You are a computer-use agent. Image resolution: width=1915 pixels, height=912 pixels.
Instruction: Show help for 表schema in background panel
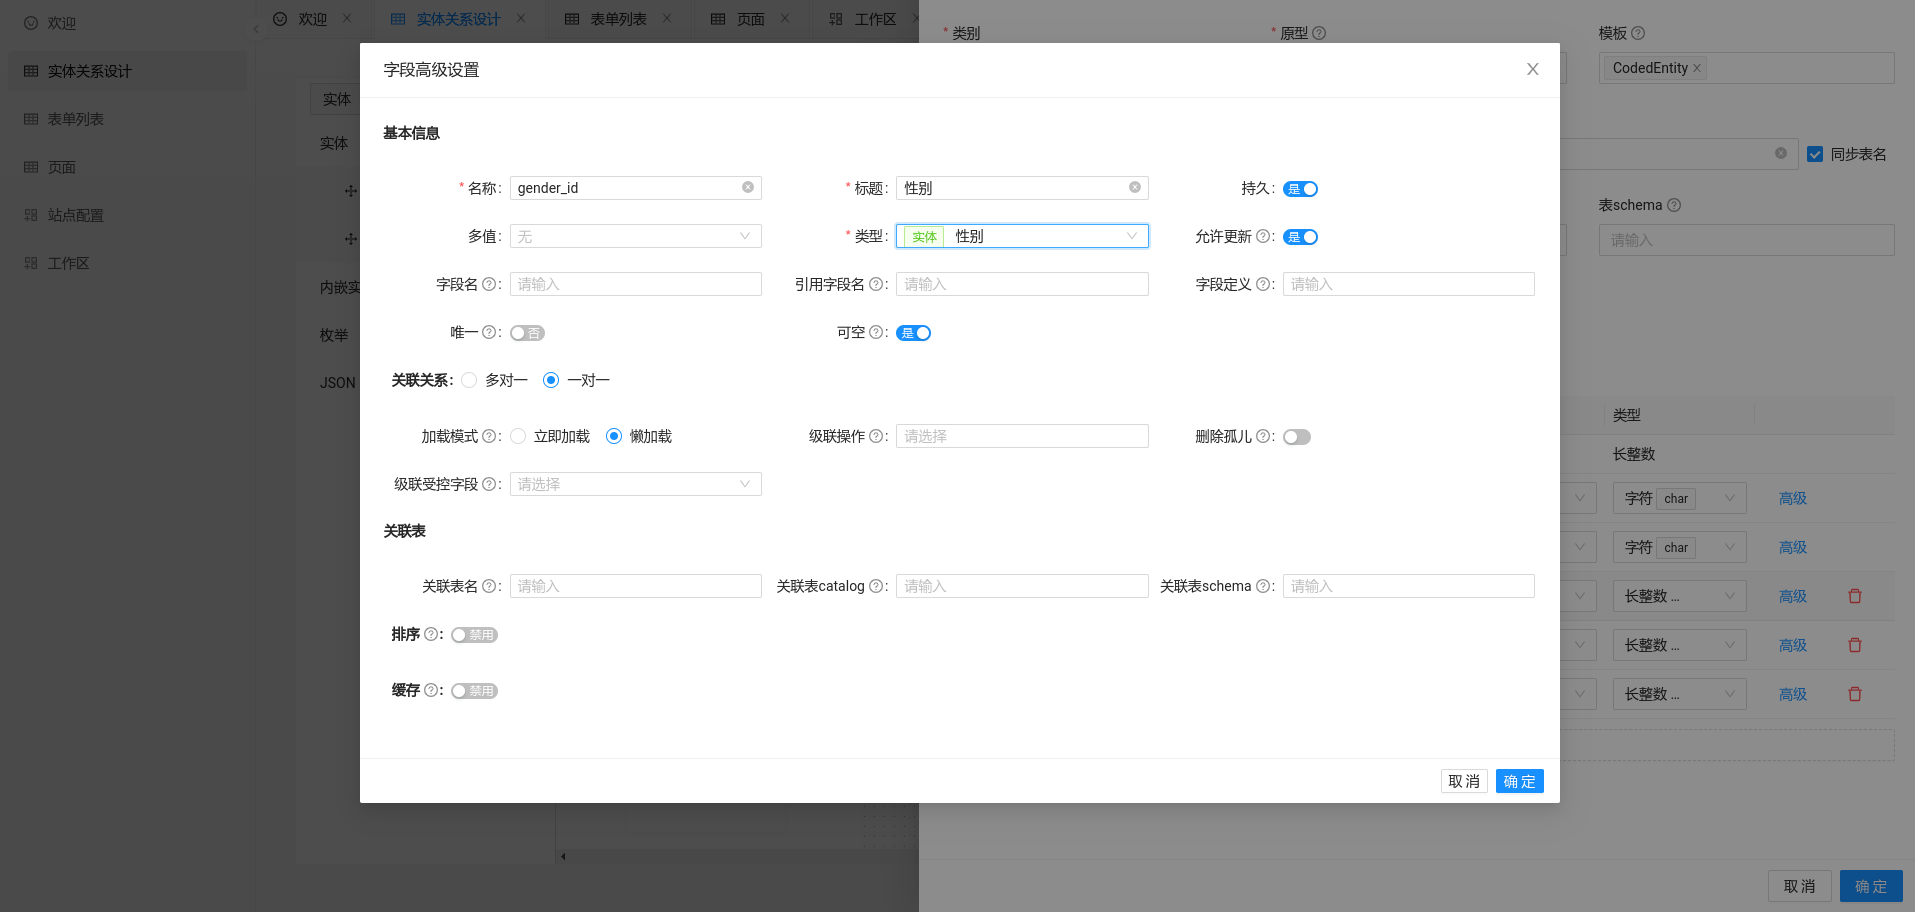click(1674, 205)
